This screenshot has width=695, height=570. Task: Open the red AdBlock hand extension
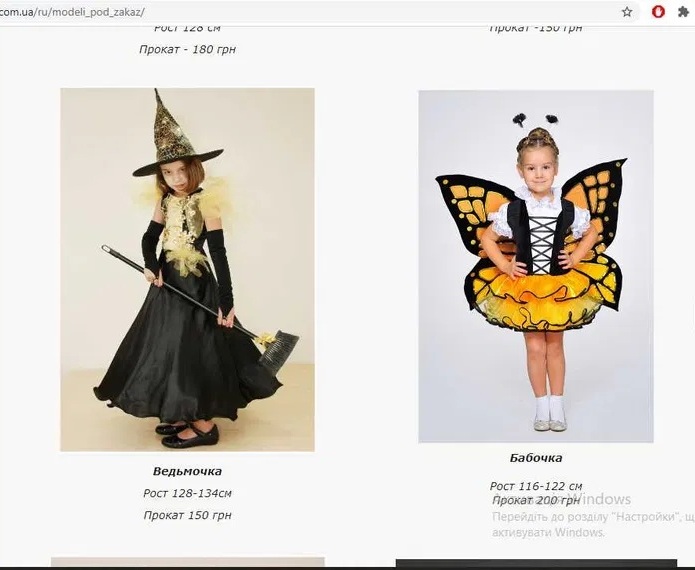pos(658,12)
